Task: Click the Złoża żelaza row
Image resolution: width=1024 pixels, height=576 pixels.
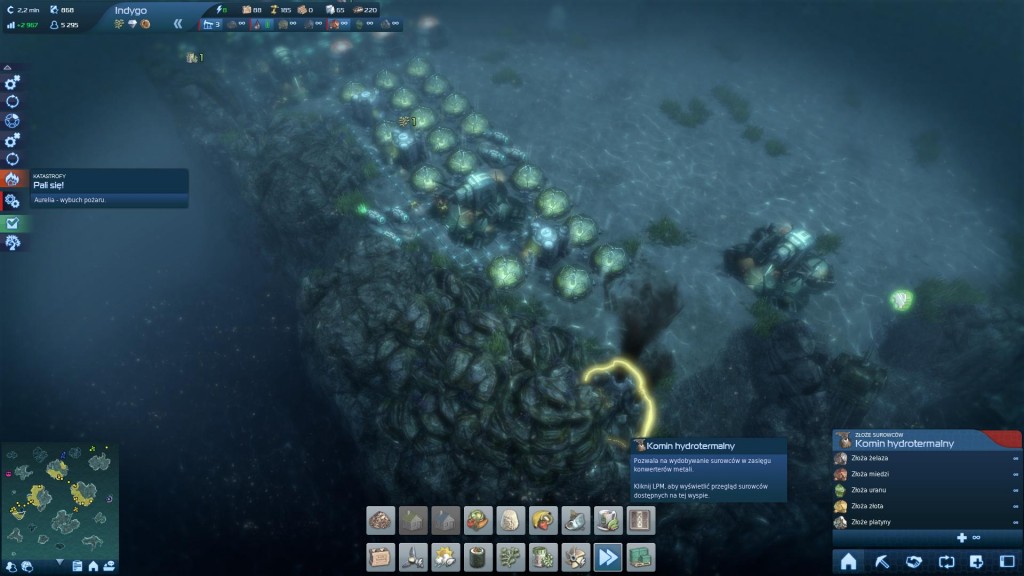Action: 927,458
